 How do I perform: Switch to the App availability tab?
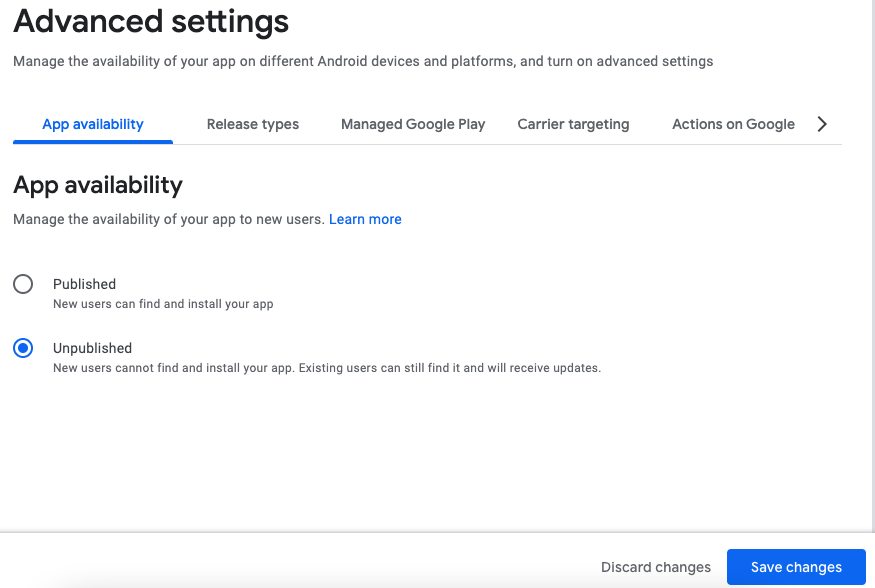tap(93, 124)
